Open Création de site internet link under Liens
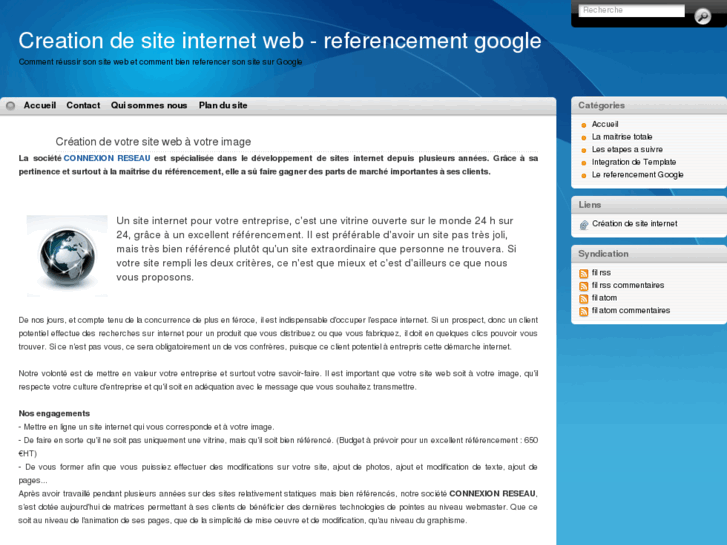 coord(634,224)
